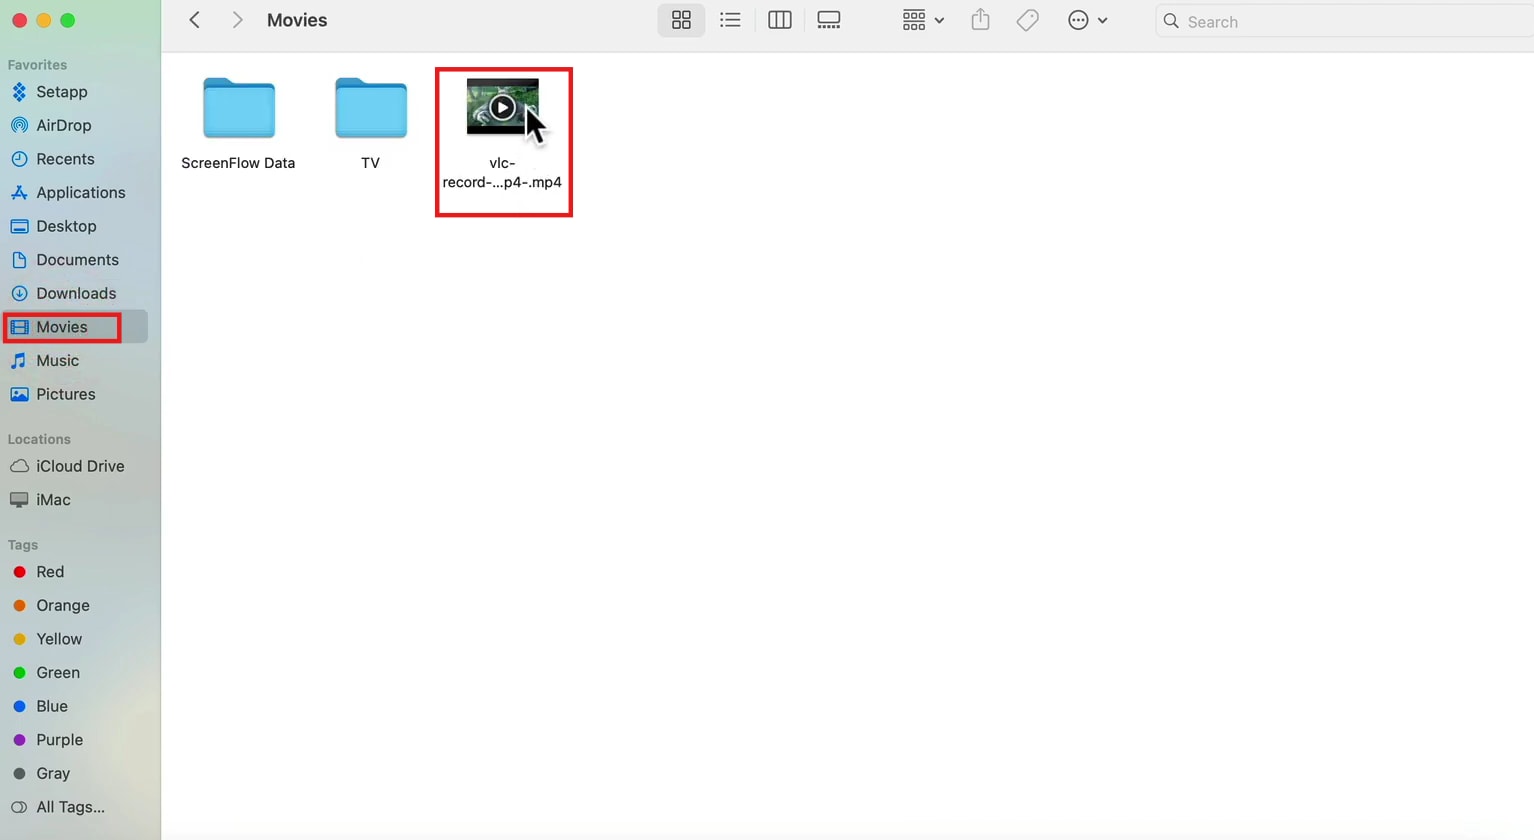Click the Movies window title
The image size is (1534, 840).
point(297,20)
